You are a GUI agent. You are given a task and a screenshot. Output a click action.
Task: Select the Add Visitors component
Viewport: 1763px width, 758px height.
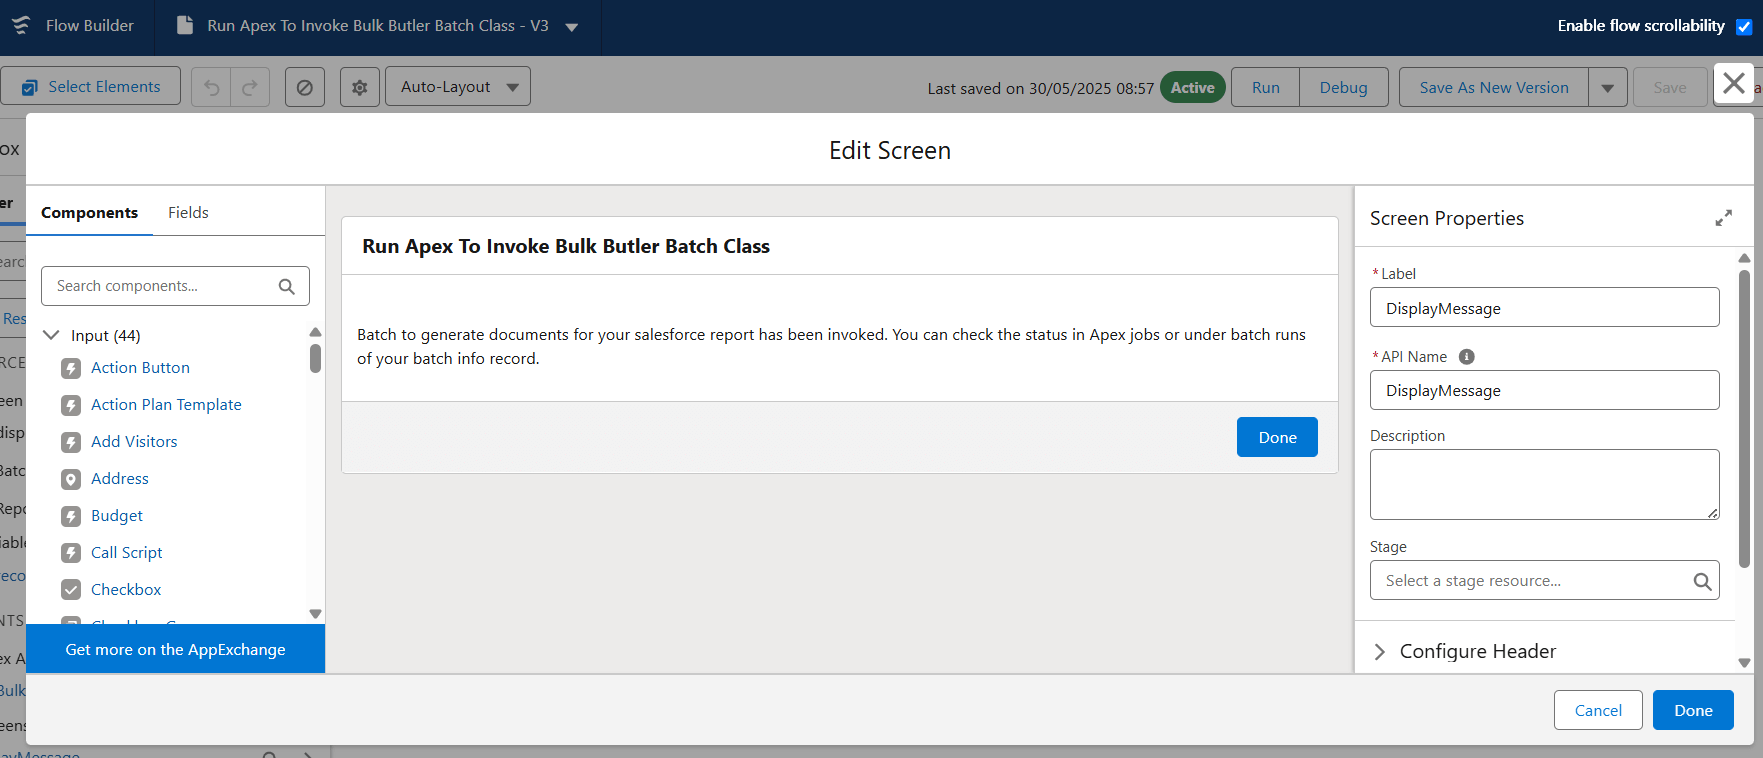[134, 441]
